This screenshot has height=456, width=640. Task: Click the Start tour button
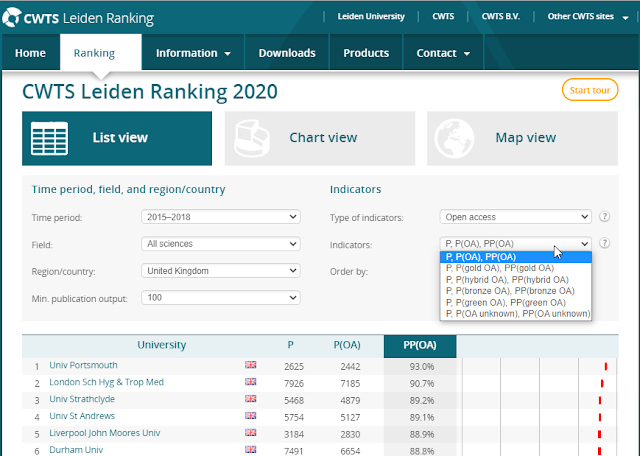tap(590, 90)
